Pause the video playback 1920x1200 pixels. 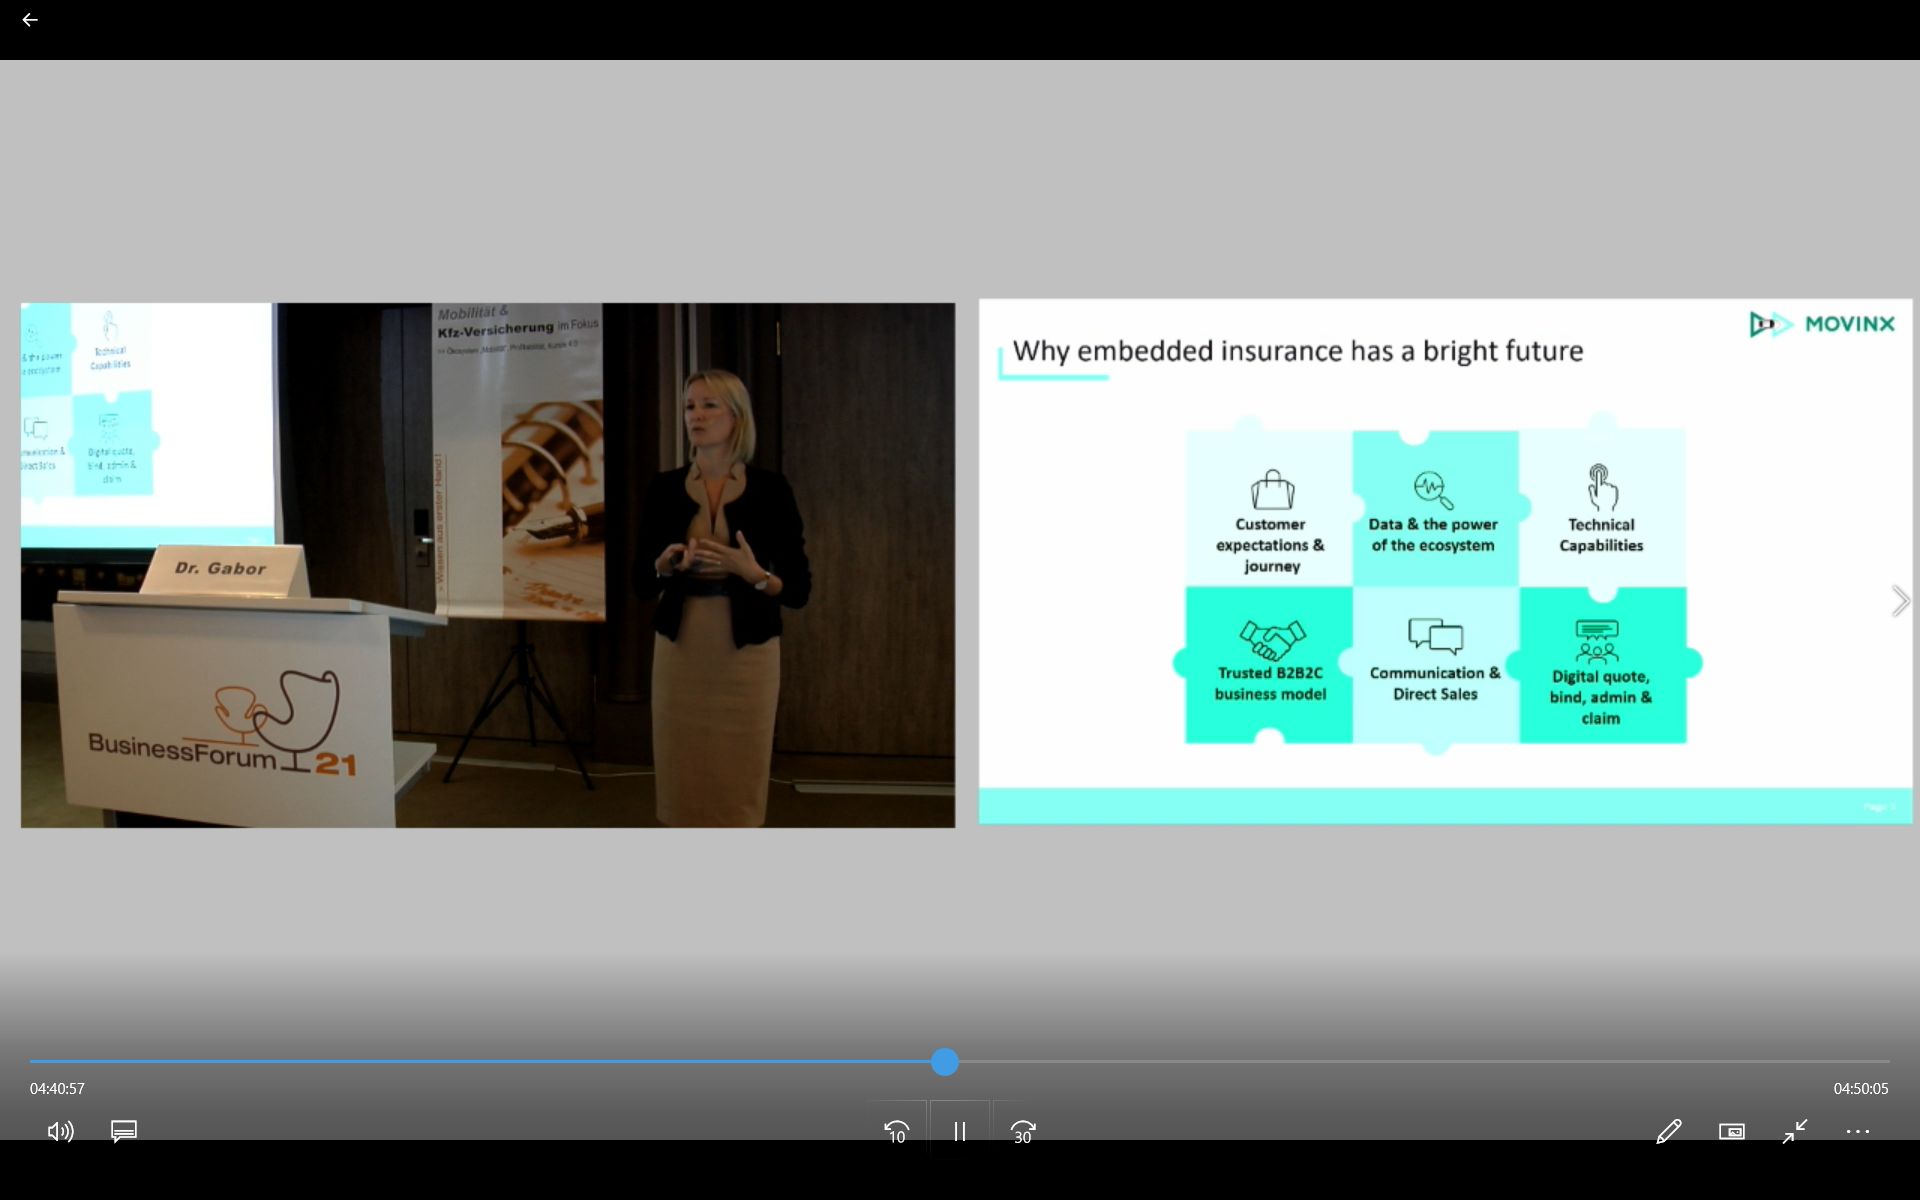coord(959,1131)
